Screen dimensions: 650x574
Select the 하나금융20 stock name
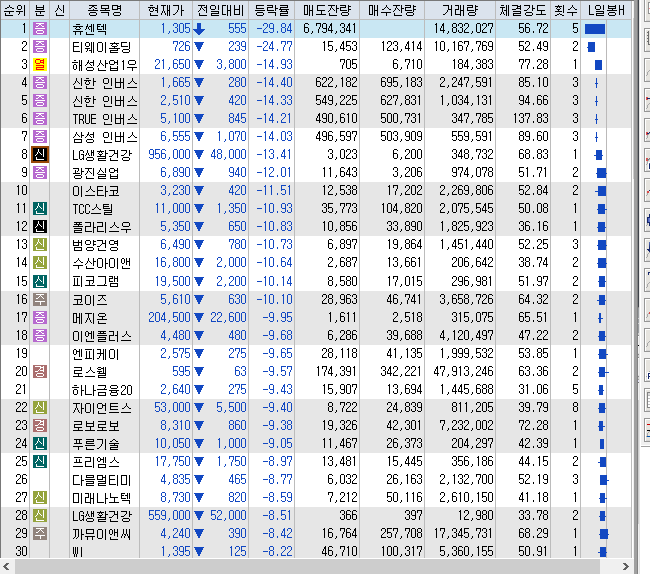click(x=102, y=390)
